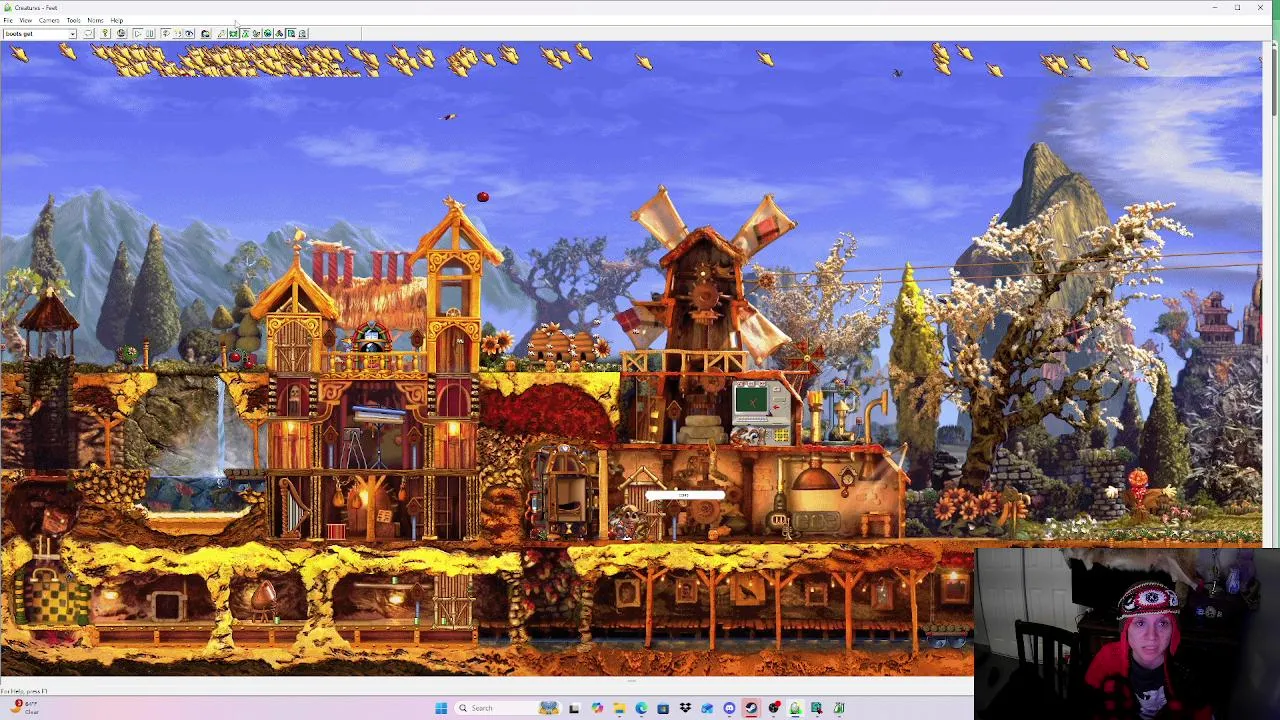
Task: Open the Norns menu
Action: (x=95, y=20)
